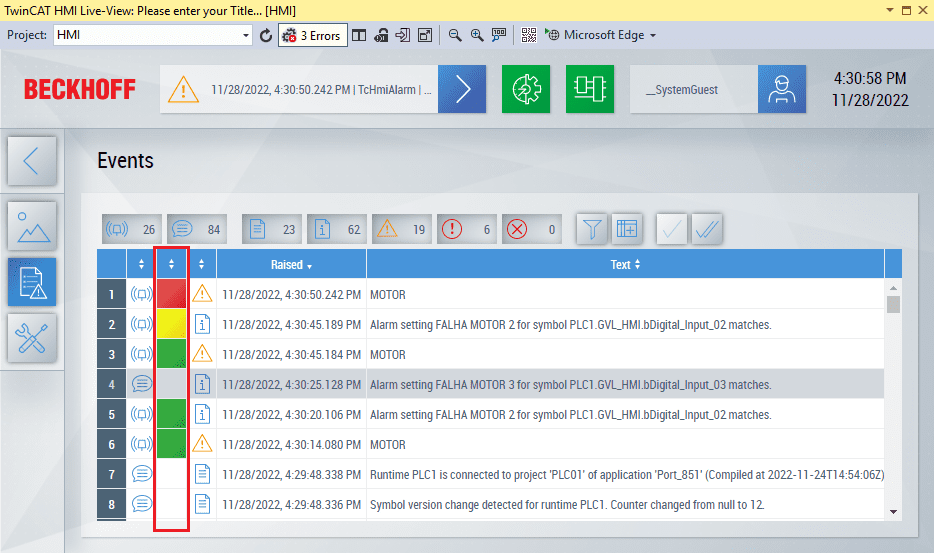Click the _SystemGuest user field

694,89
